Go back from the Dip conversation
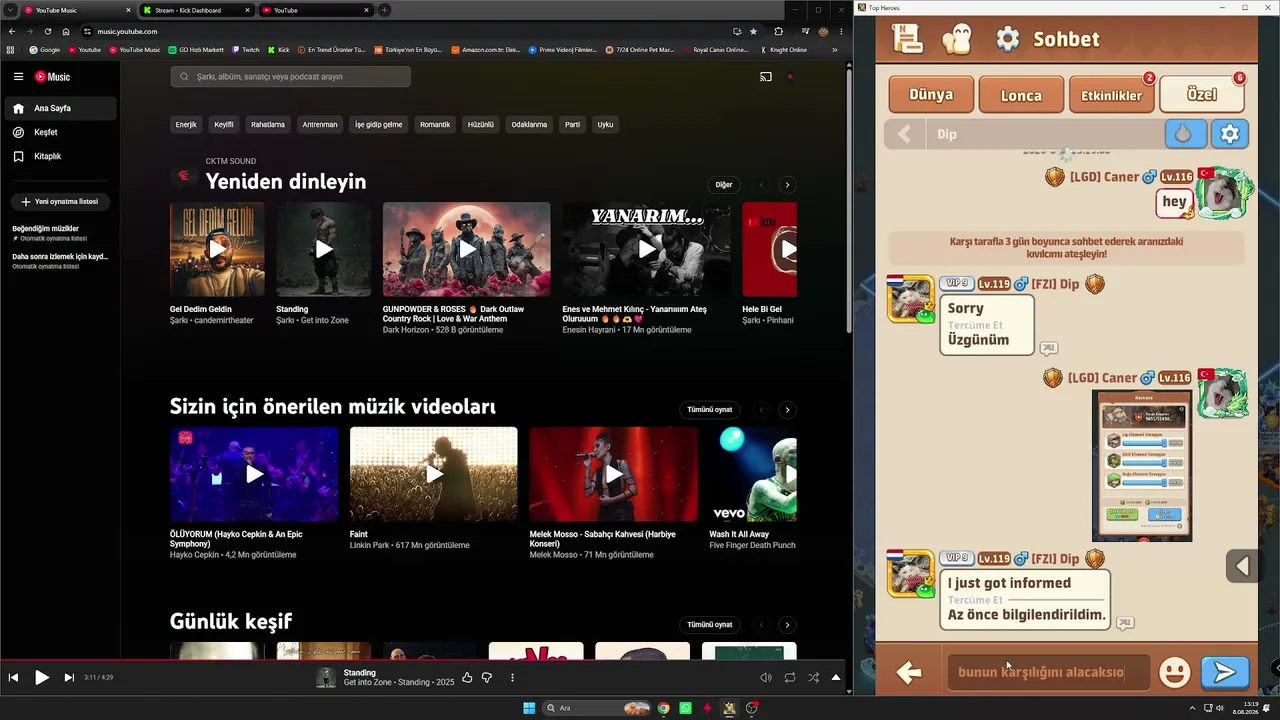Viewport: 1280px width, 720px height. pos(905,134)
